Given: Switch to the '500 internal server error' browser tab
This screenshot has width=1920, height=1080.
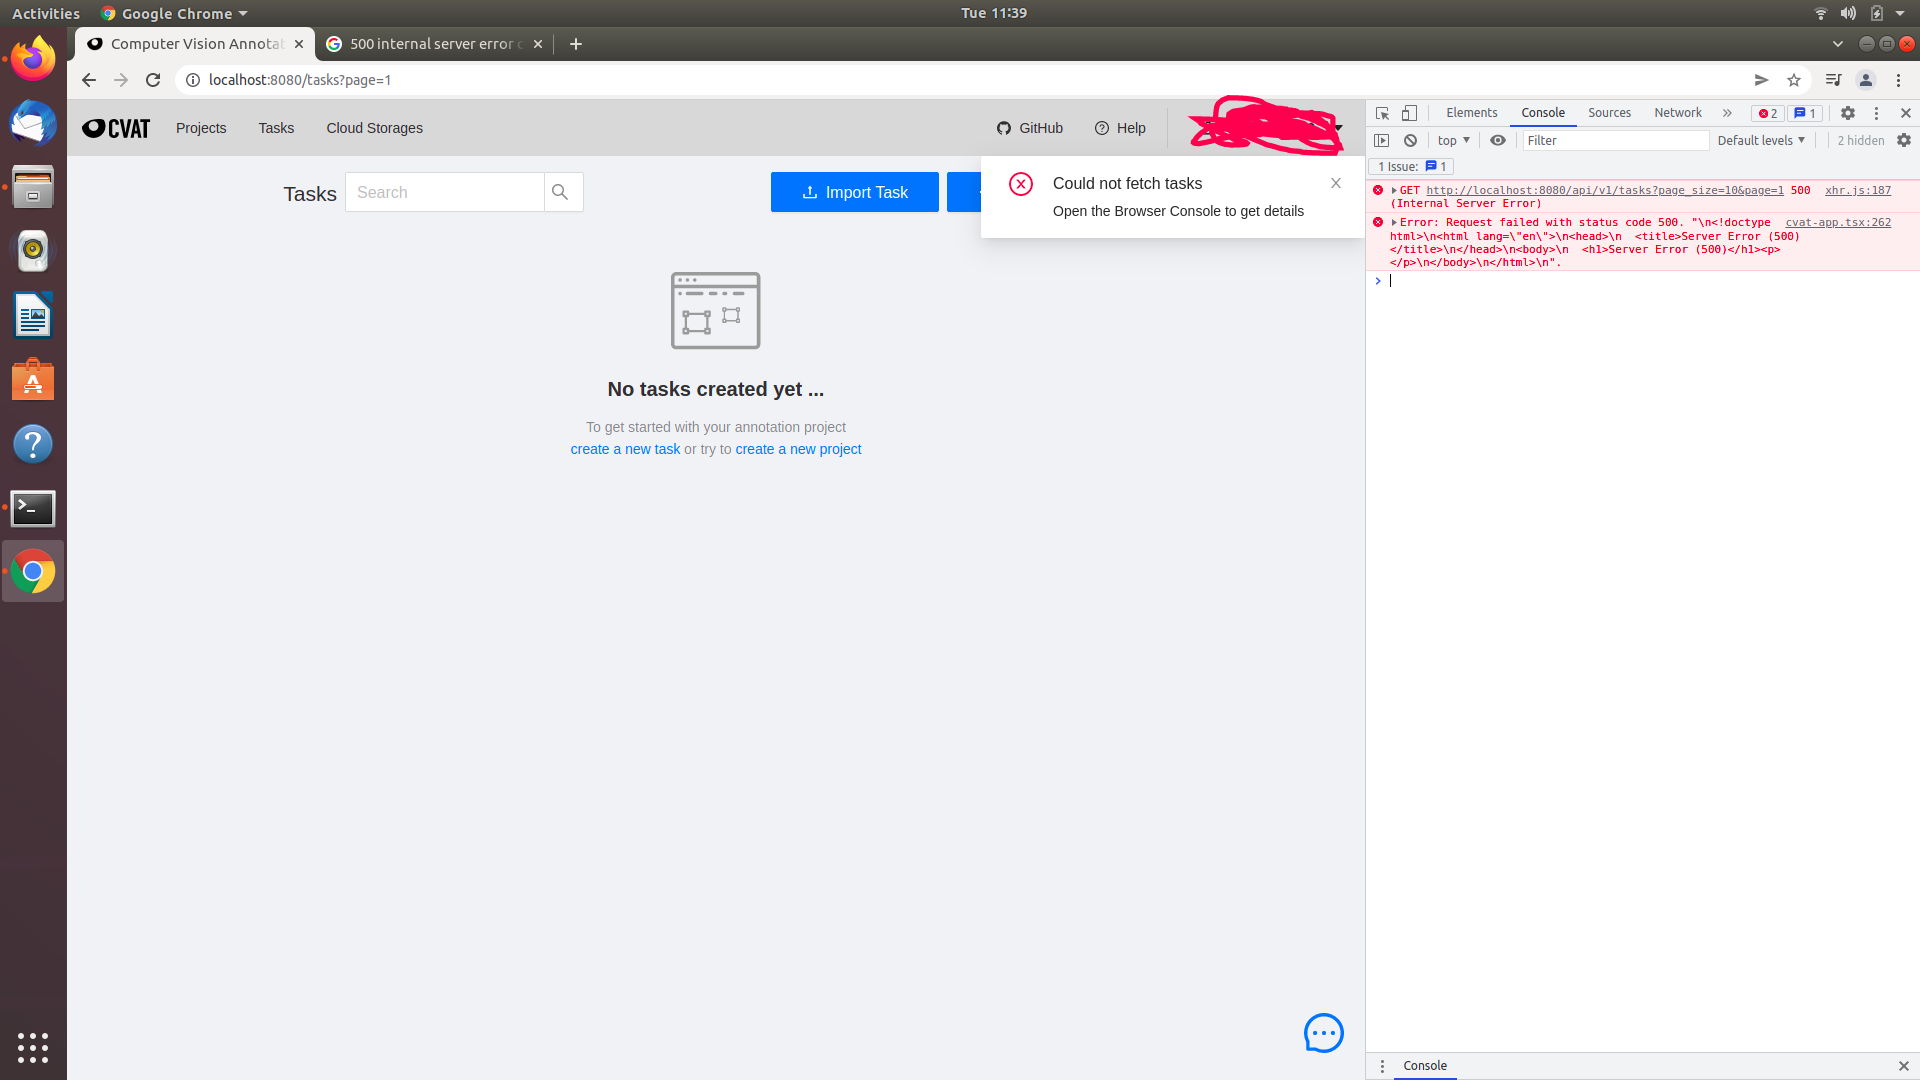Looking at the screenshot, I should coord(434,44).
